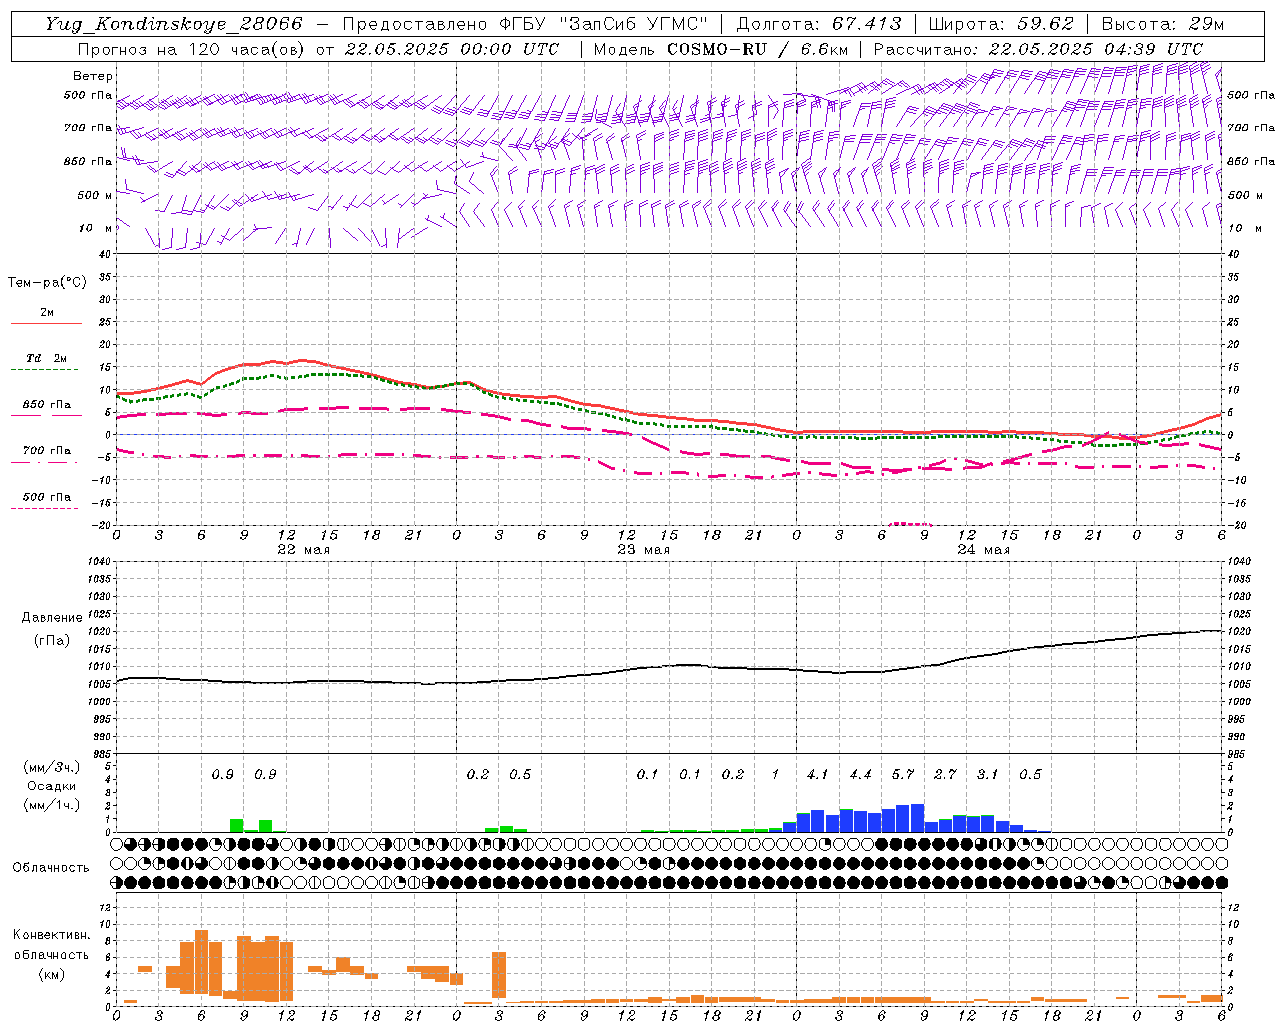Screen dimensions: 1280x1024
Task: Click the (мм/1ч.) precipitation unit label
Action: pos(52,805)
